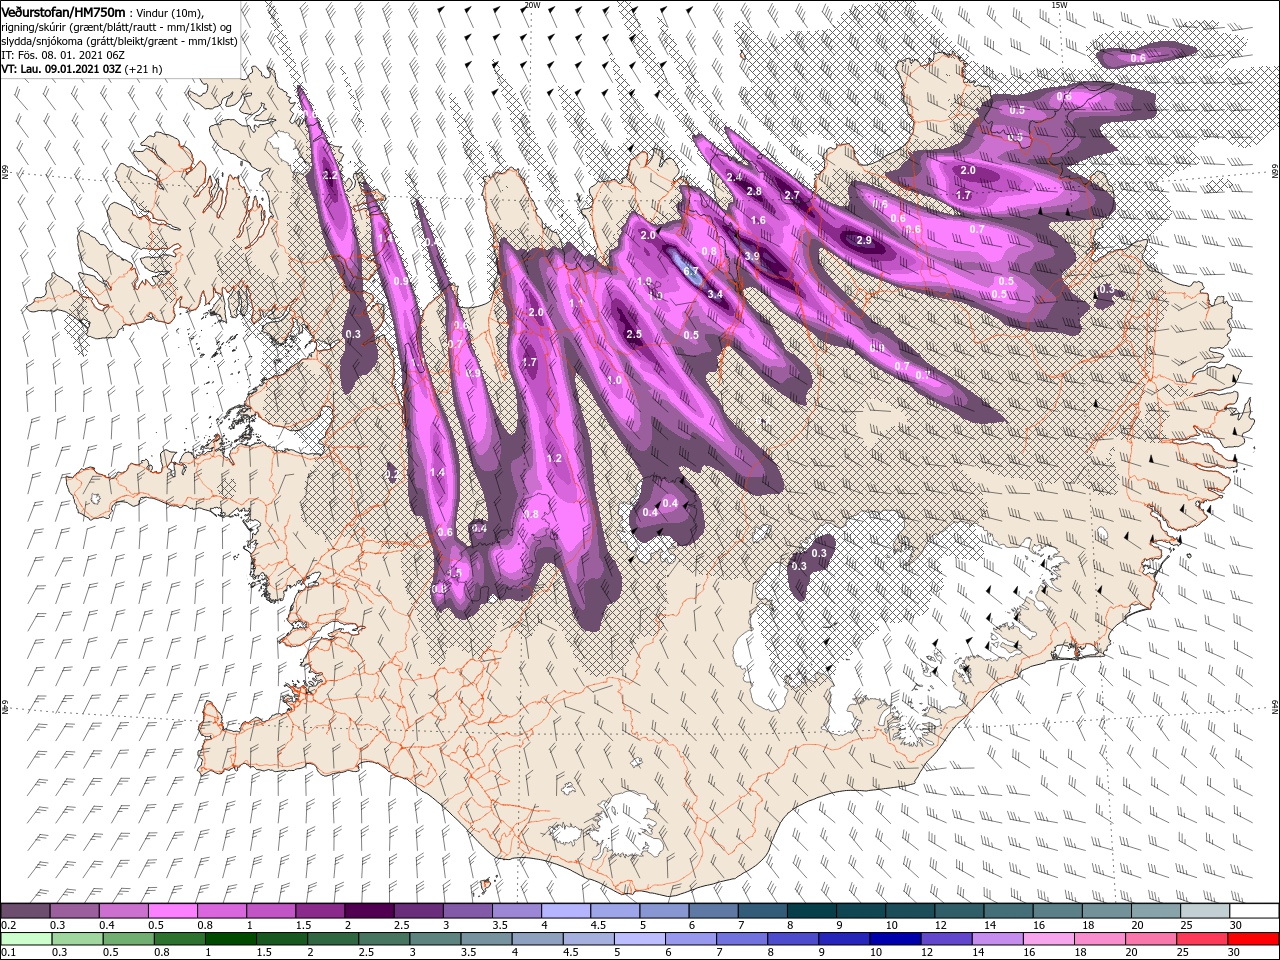Image resolution: width=1280 pixels, height=960 pixels.
Task: Click the 3.4 snowfall value on the map
Action: click(714, 295)
